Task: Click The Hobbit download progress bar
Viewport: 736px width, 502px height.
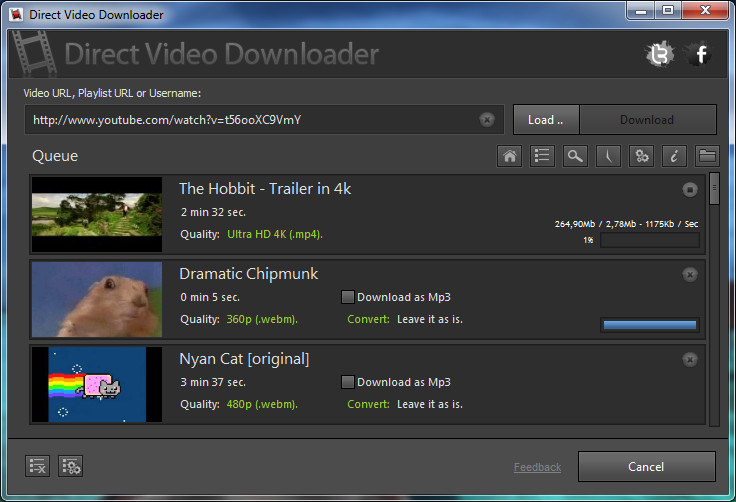Action: pos(650,240)
